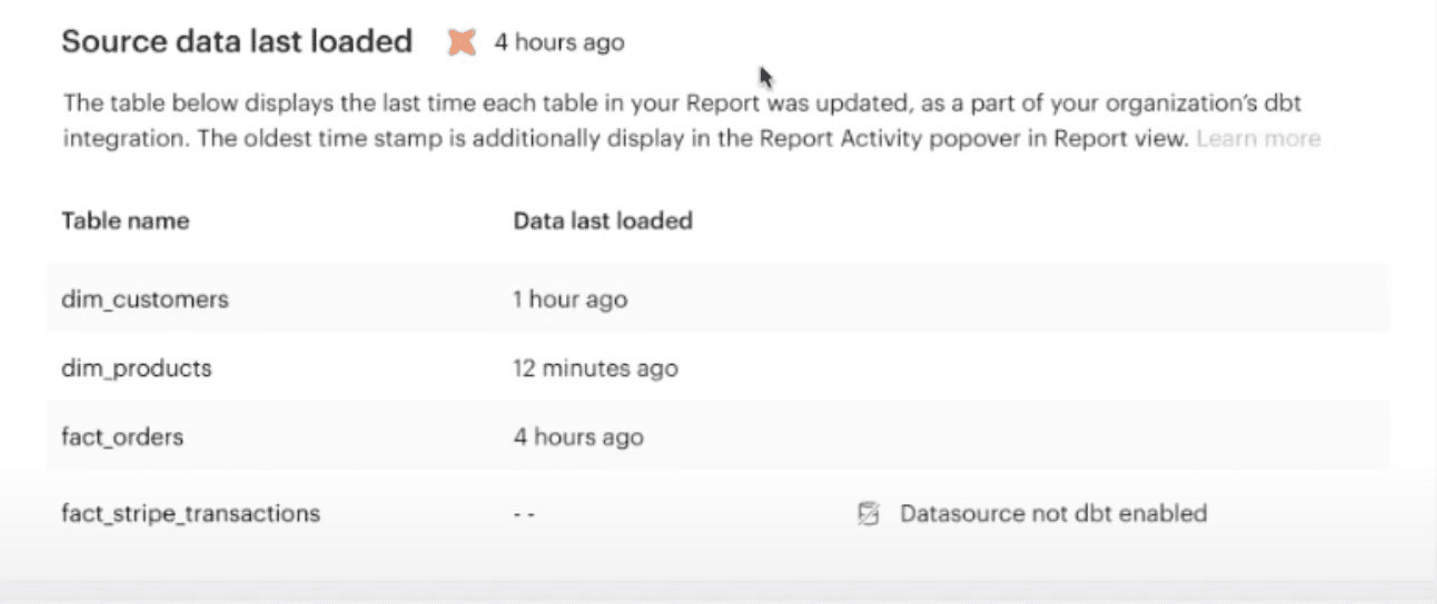Viewport: 1437px width, 604px height.
Task: Select the fact_stripe_transactions table name
Action: 191,514
